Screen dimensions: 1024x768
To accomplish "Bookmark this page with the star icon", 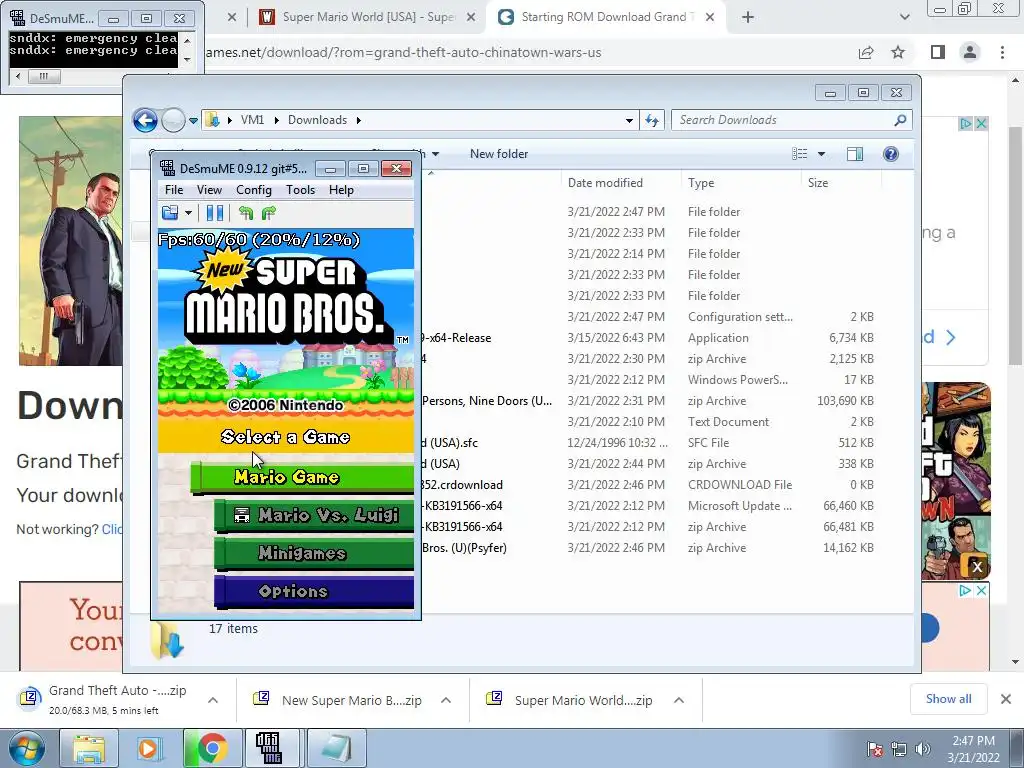I will click(x=898, y=52).
